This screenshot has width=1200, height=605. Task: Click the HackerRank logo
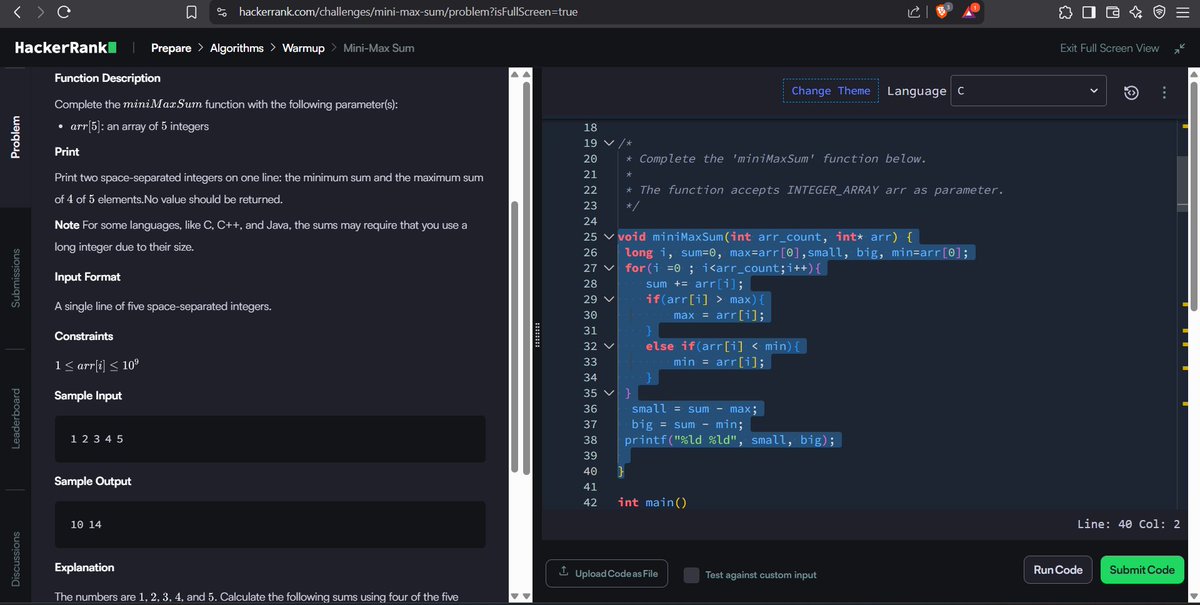[x=66, y=48]
